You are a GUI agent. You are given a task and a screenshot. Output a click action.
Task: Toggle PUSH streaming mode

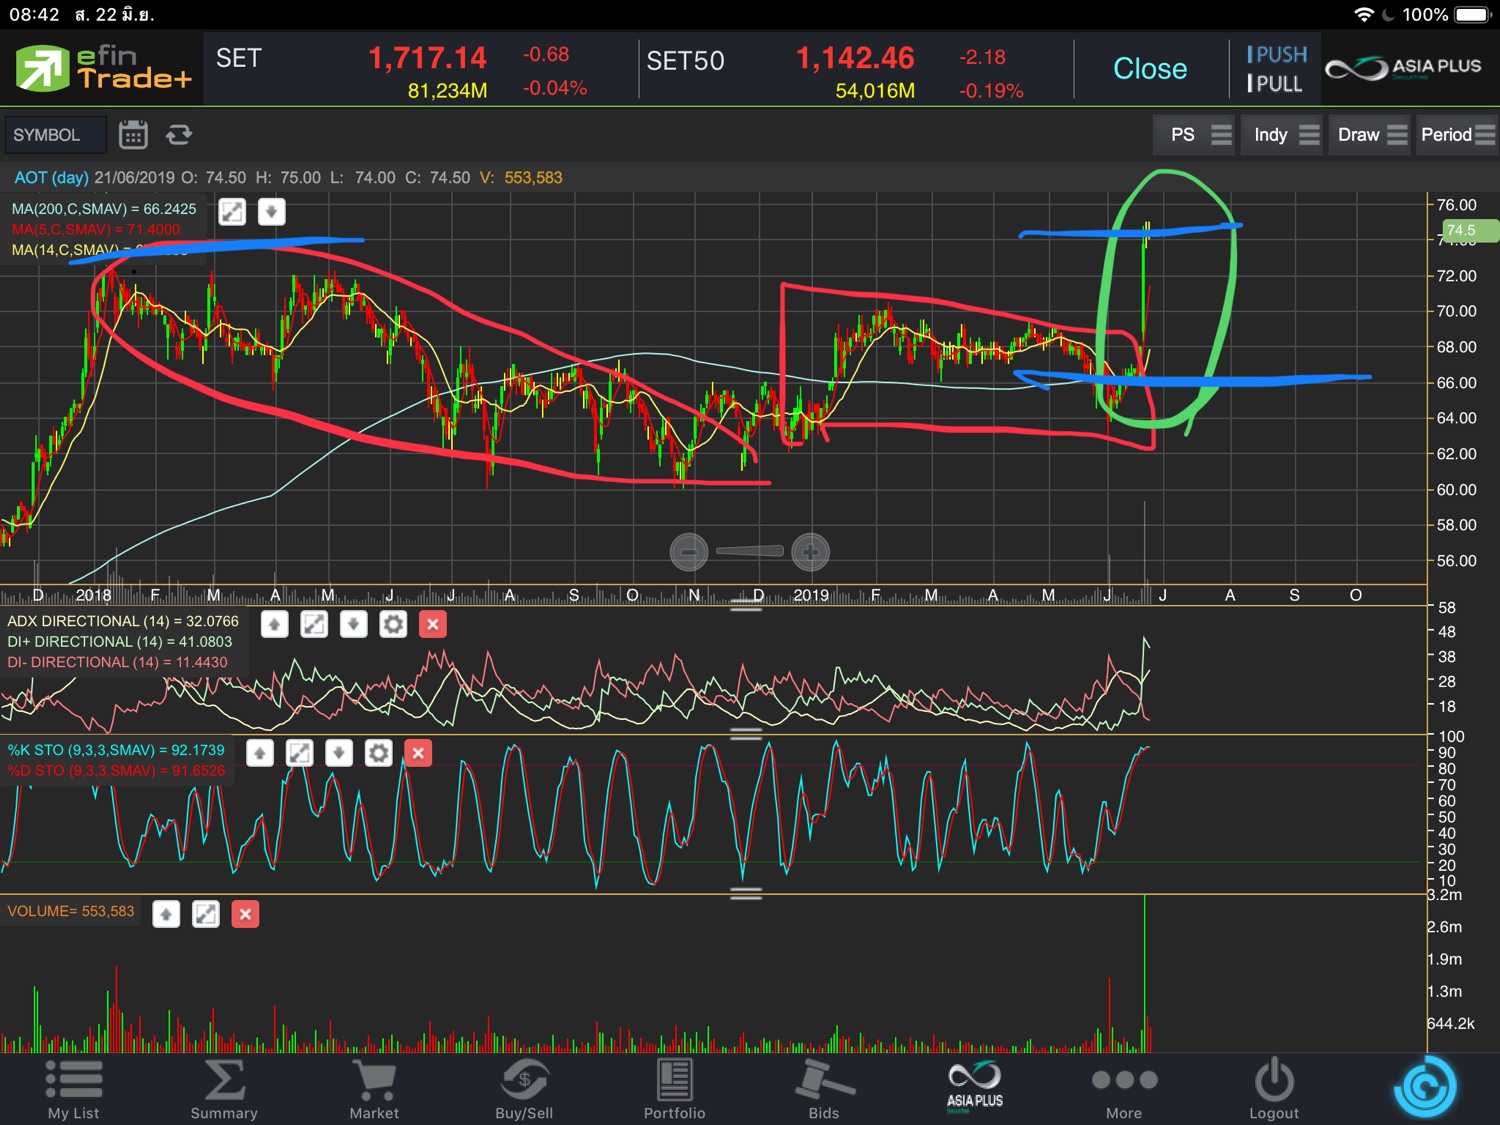1277,55
